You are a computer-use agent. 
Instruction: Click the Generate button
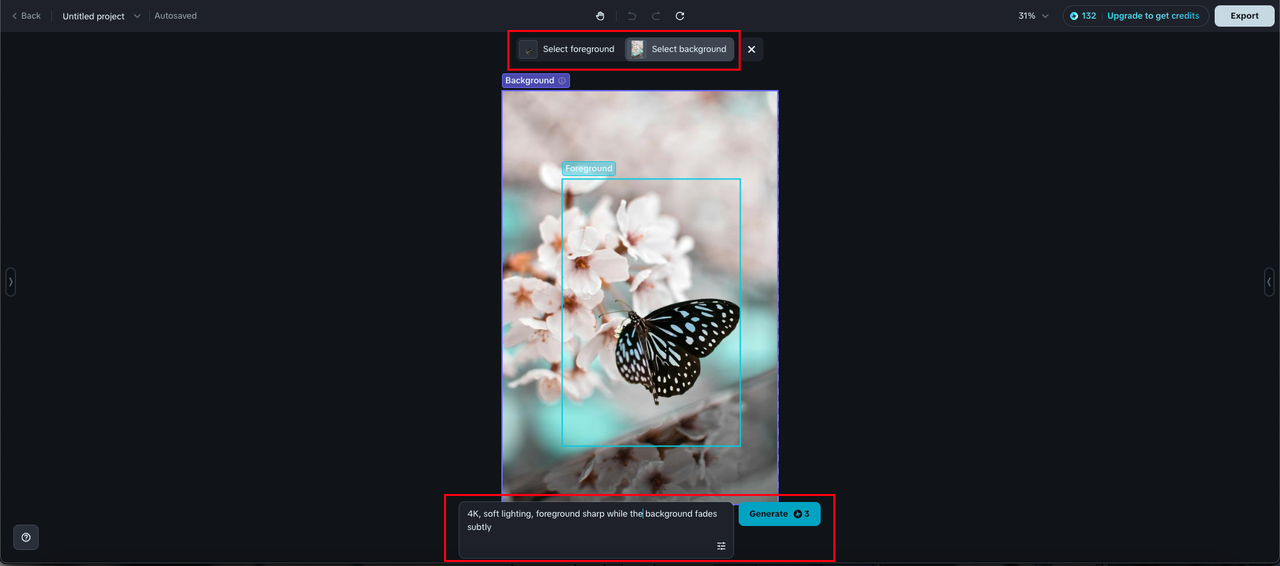click(779, 514)
